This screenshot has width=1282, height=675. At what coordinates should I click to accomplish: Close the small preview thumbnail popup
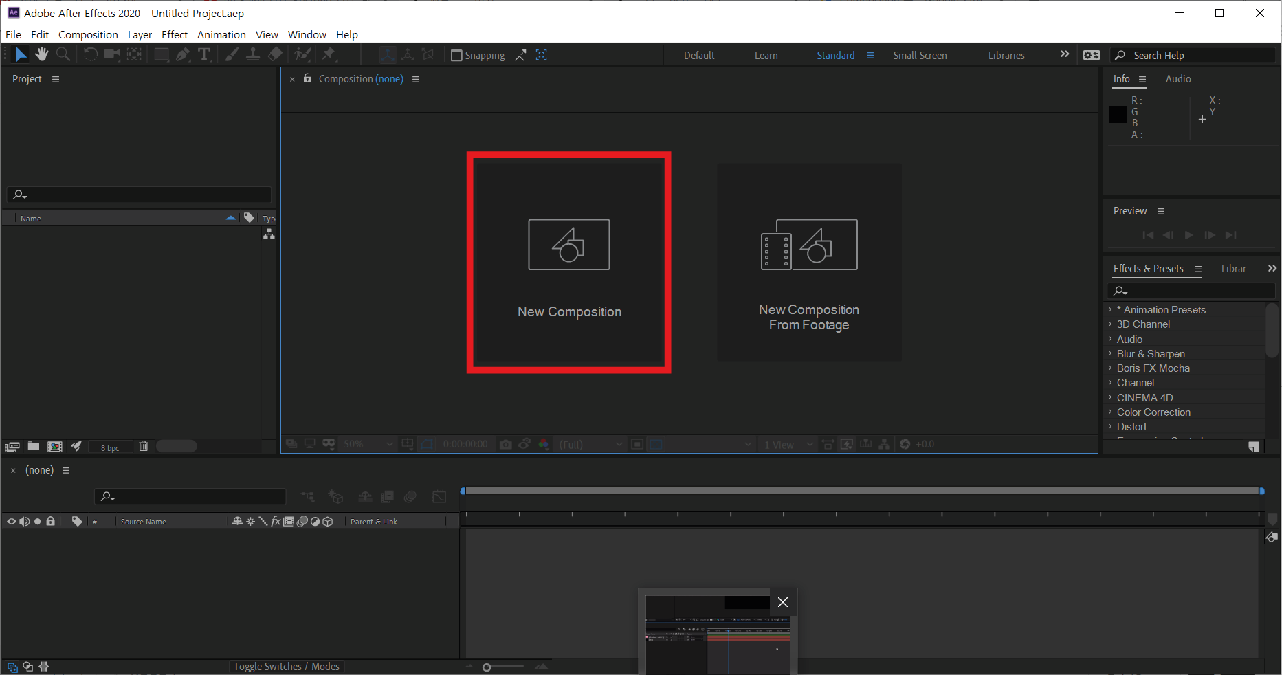(783, 602)
